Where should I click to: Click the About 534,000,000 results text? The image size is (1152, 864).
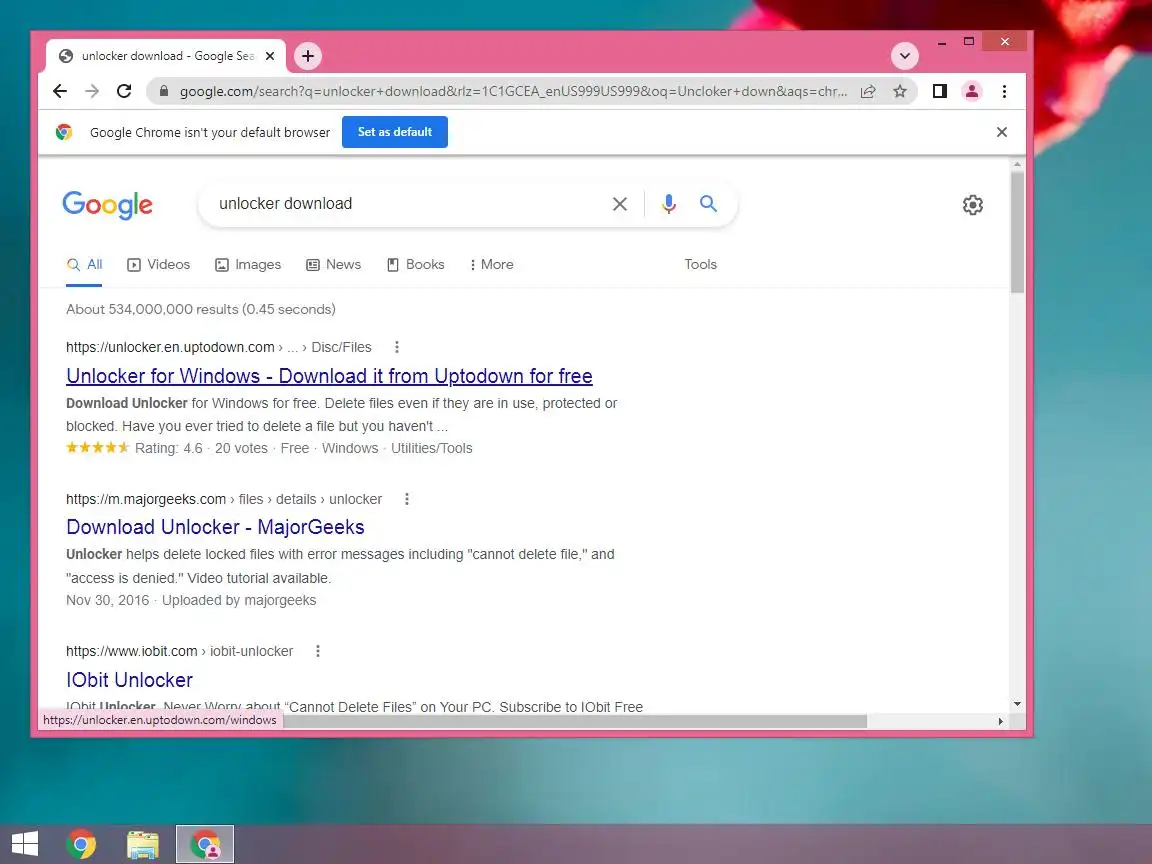[x=201, y=309]
